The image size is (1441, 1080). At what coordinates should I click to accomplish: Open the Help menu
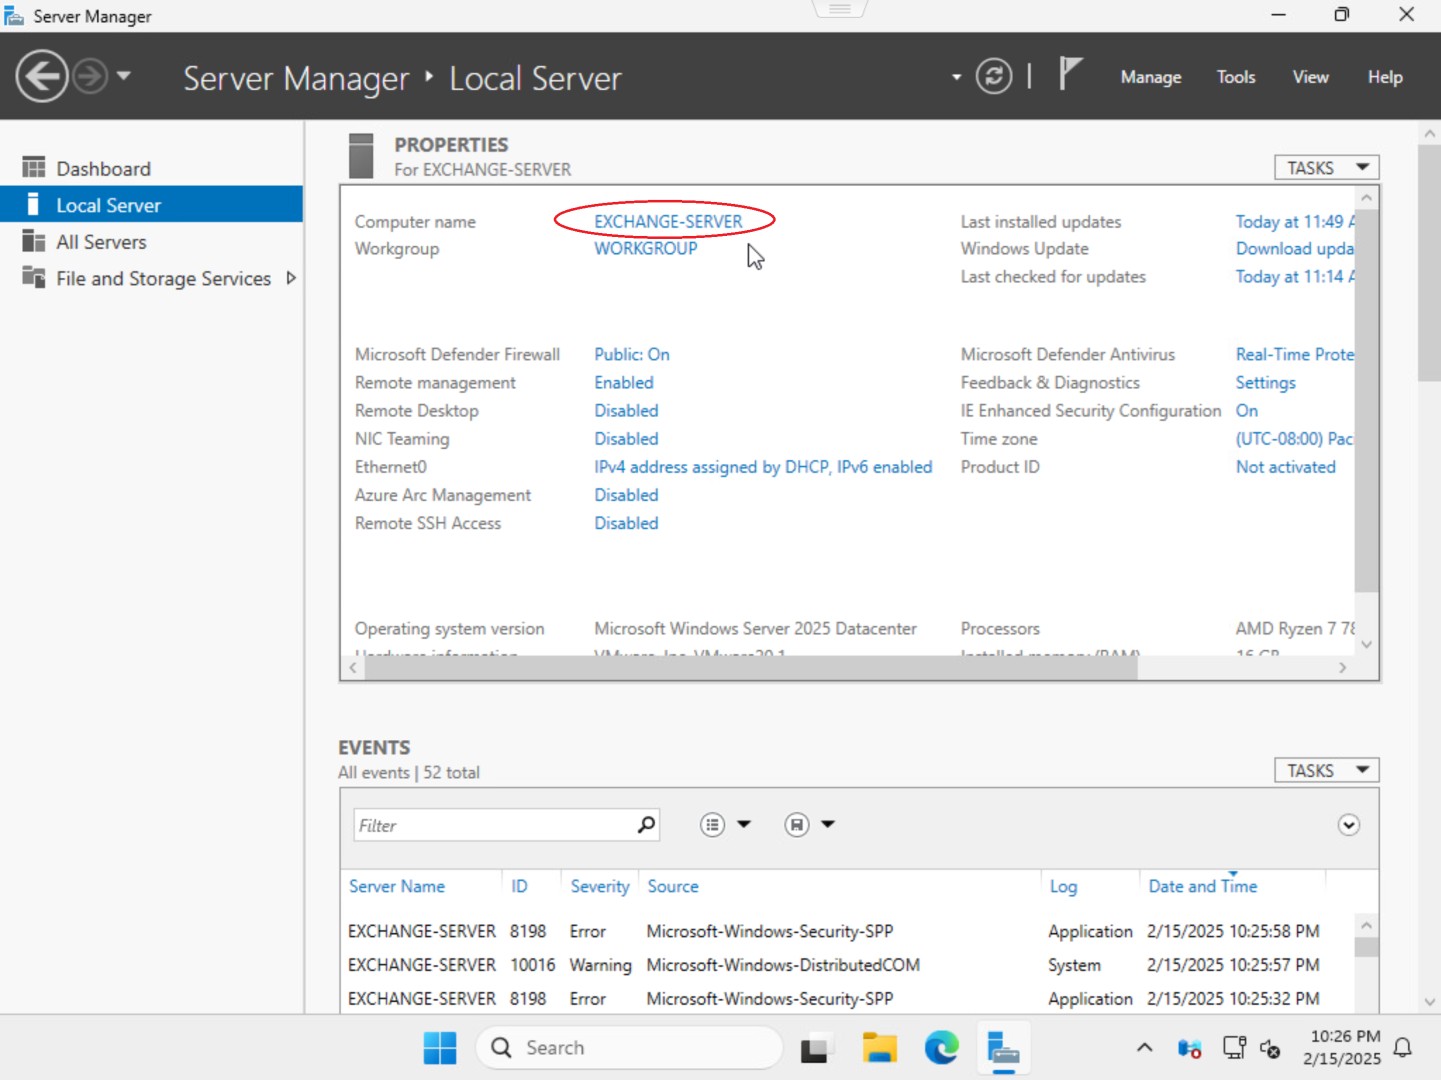1385,77
